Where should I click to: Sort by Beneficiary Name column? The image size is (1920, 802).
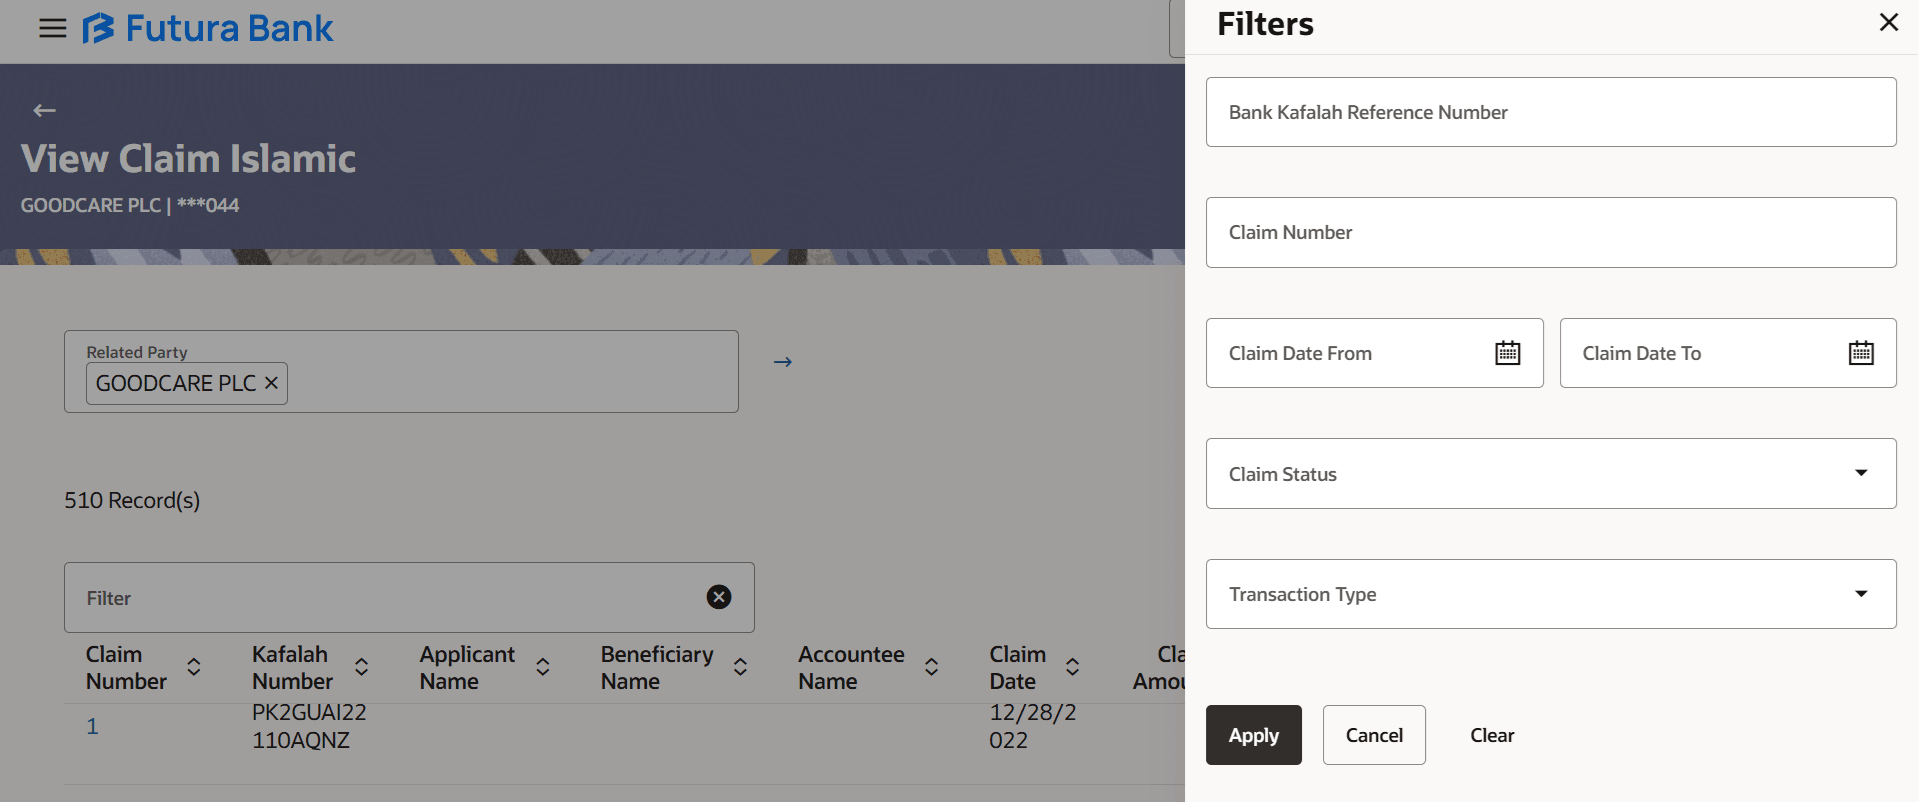(x=740, y=667)
